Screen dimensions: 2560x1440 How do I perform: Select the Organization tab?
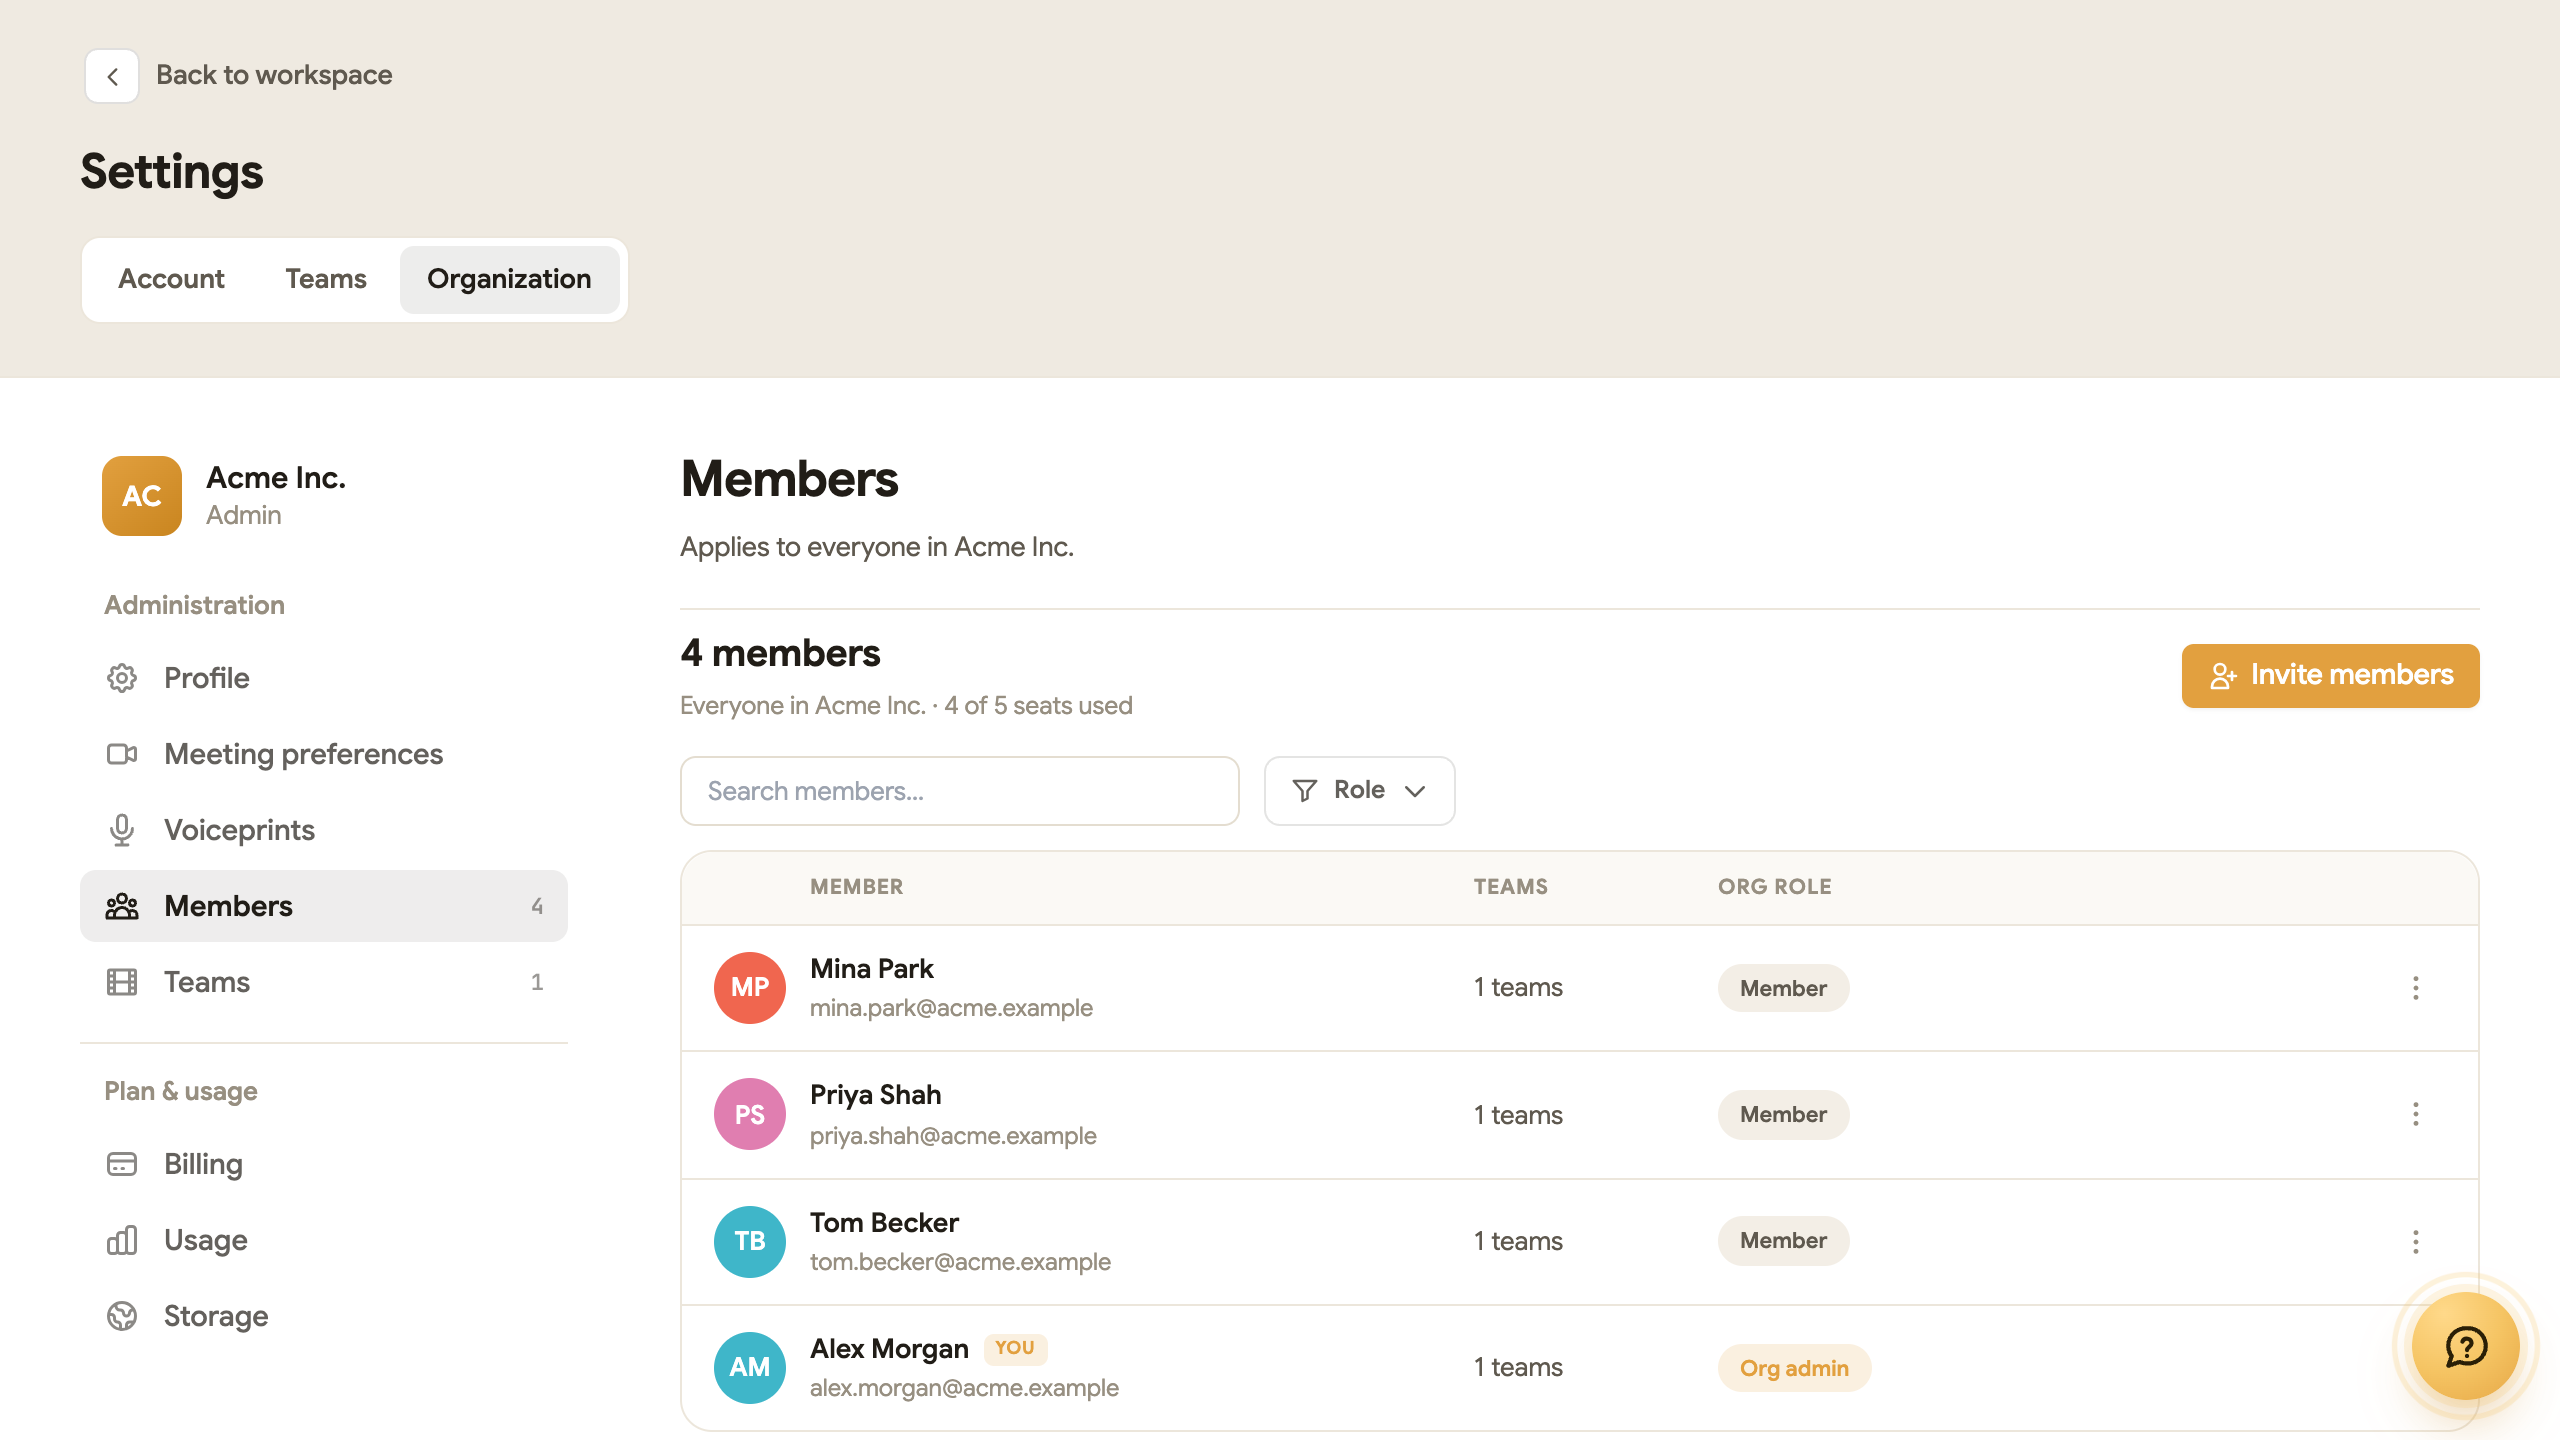tap(509, 279)
